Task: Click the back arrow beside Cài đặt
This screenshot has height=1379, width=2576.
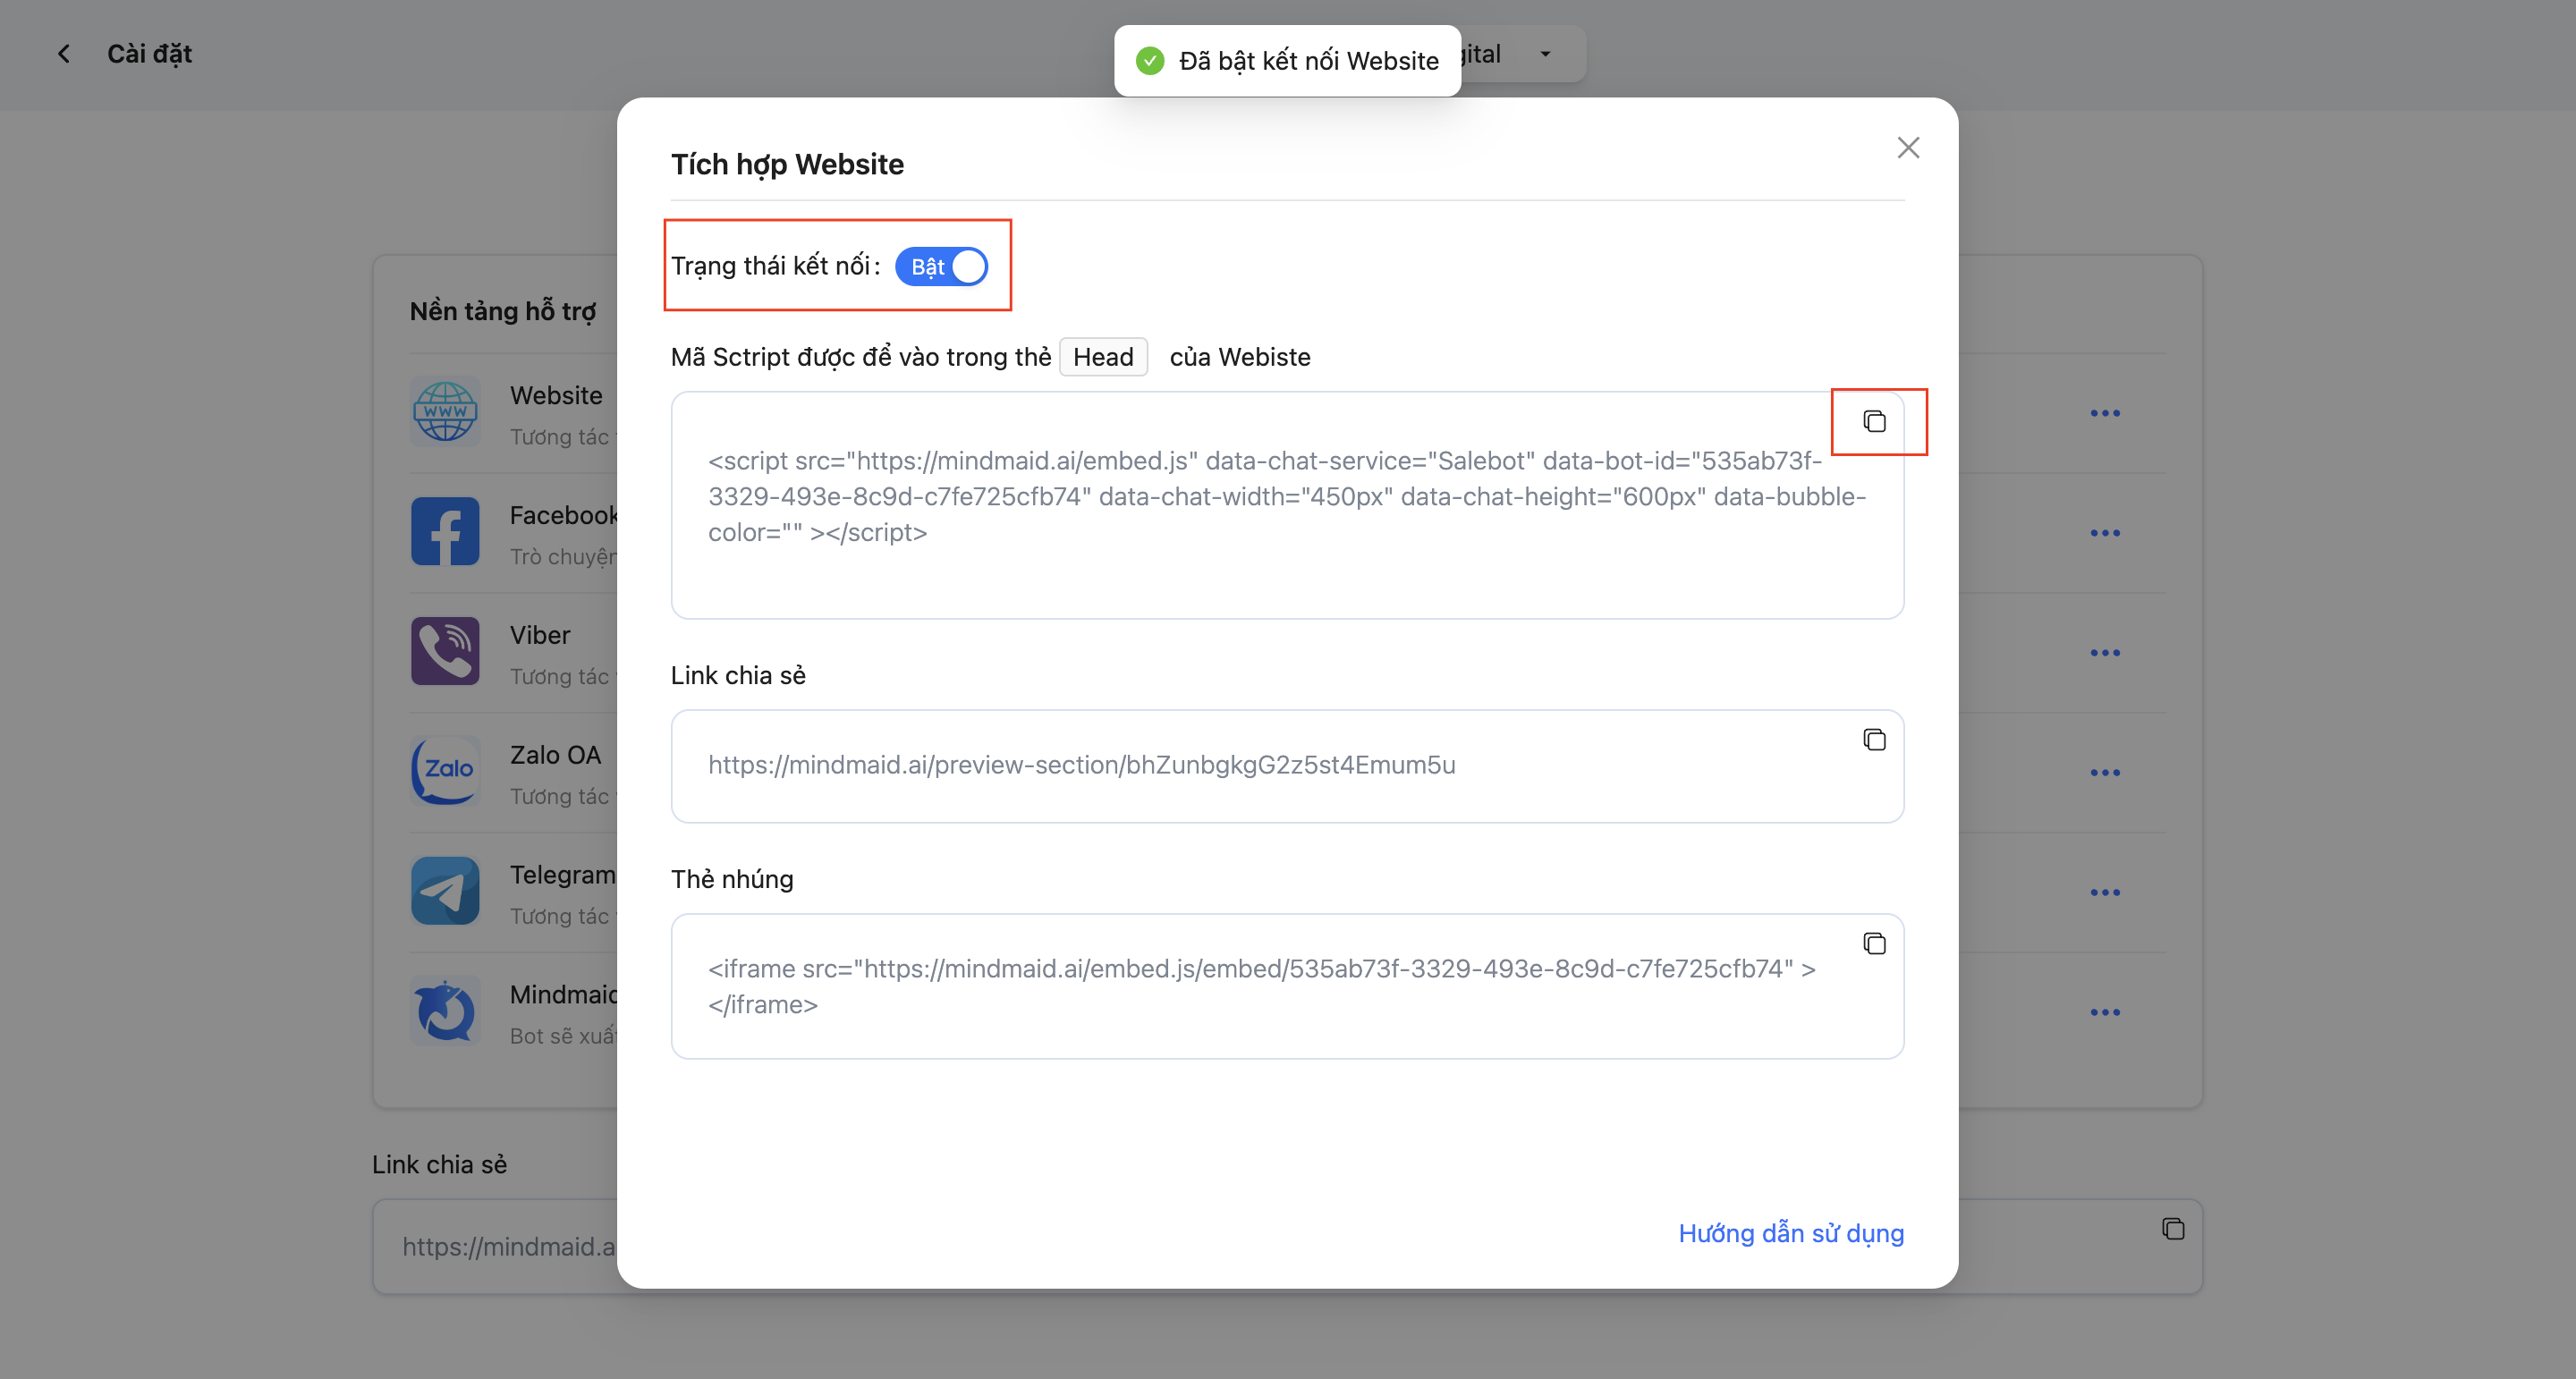Action: pyautogui.click(x=64, y=54)
